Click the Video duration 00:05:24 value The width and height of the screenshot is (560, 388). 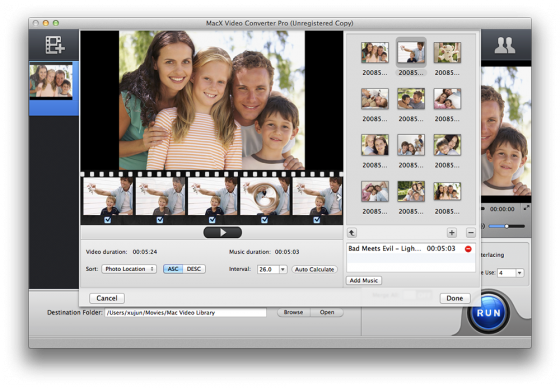145,252
